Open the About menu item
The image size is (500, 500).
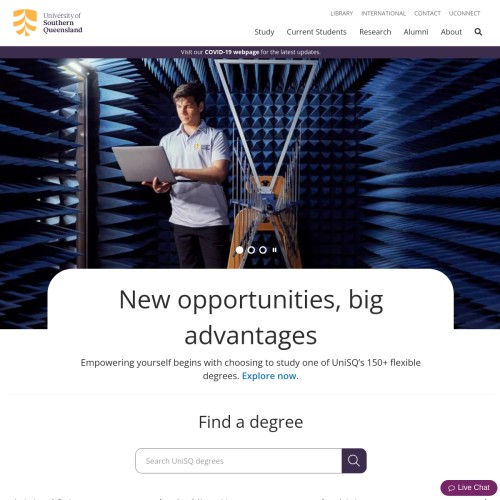tap(451, 32)
